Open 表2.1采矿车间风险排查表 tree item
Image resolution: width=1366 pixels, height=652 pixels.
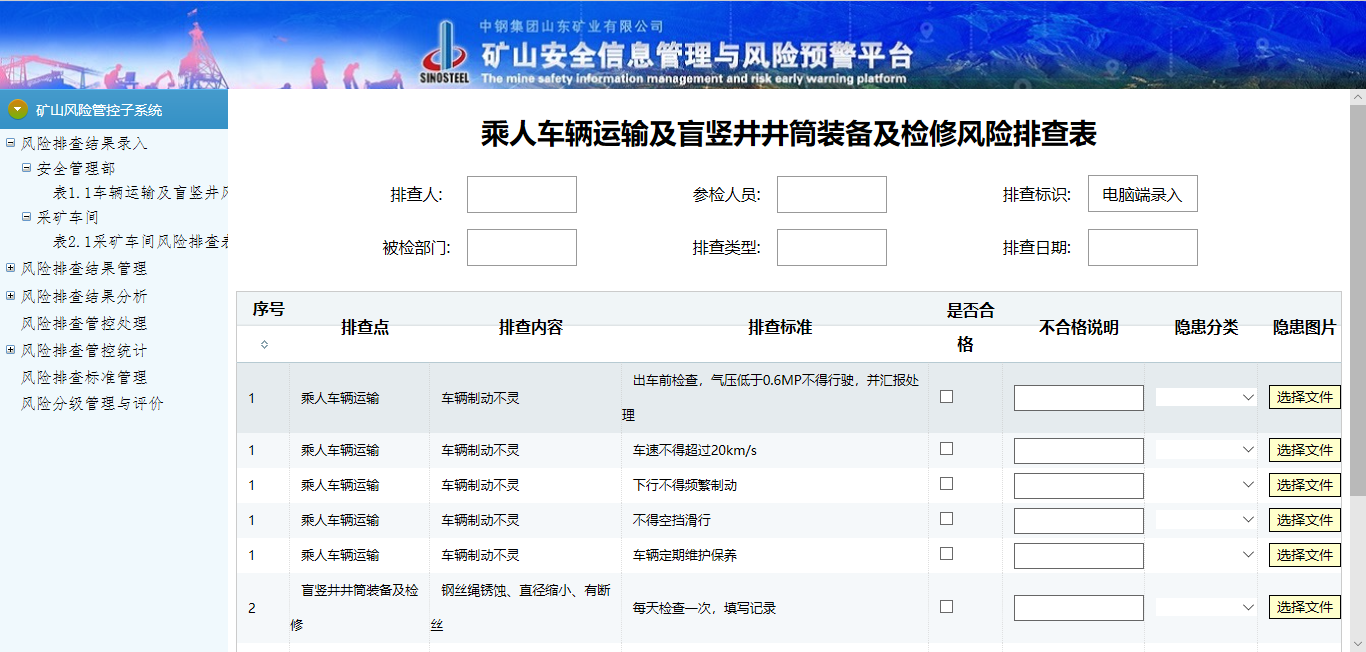[x=140, y=241]
